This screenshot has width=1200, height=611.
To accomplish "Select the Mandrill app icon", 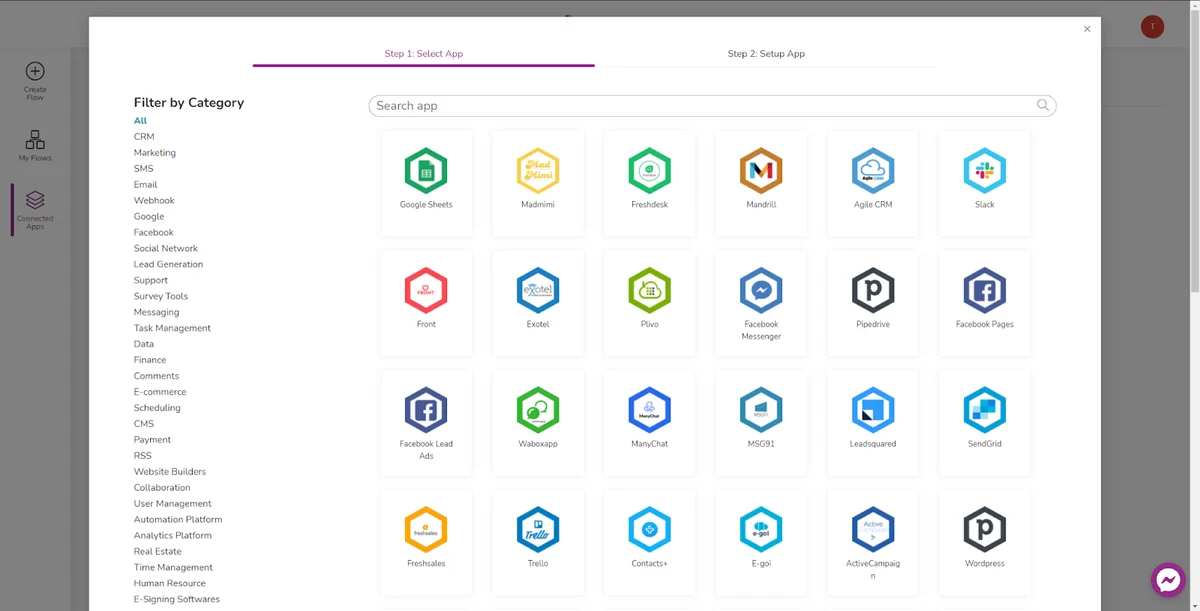I will pyautogui.click(x=761, y=171).
